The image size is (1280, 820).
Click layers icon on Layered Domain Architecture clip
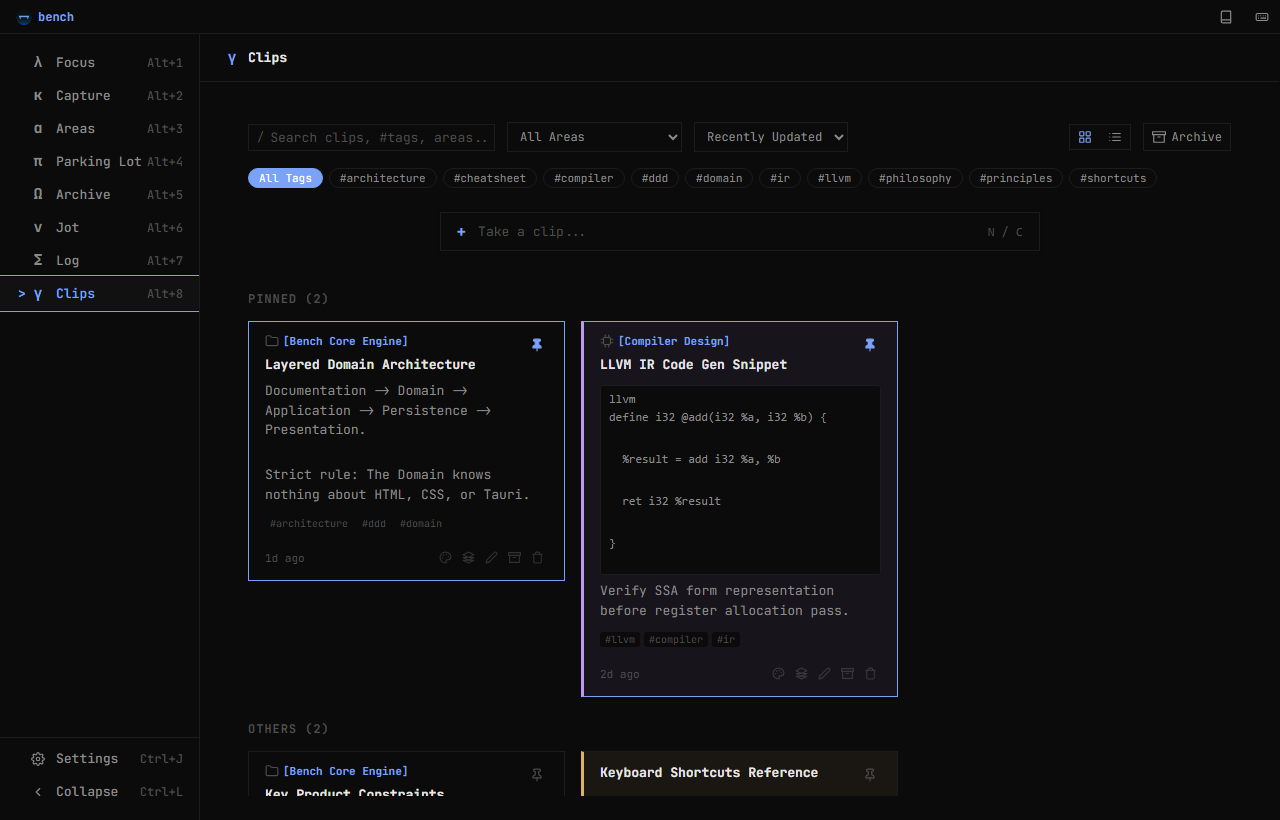468,558
